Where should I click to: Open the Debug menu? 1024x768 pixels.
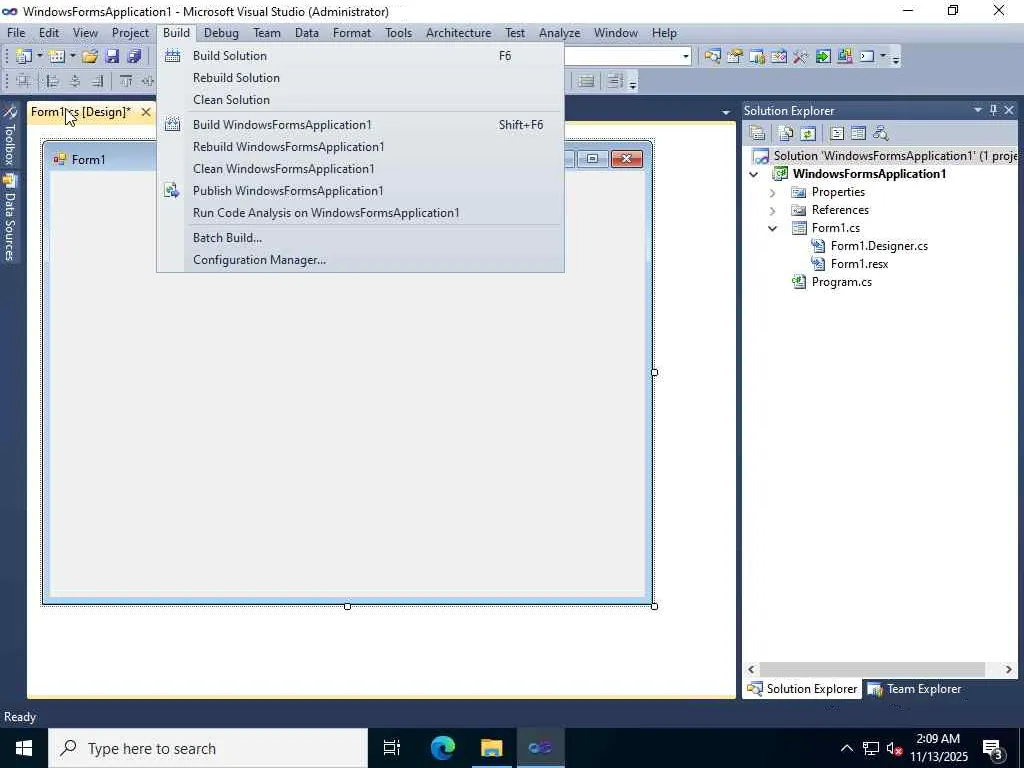[x=221, y=33]
